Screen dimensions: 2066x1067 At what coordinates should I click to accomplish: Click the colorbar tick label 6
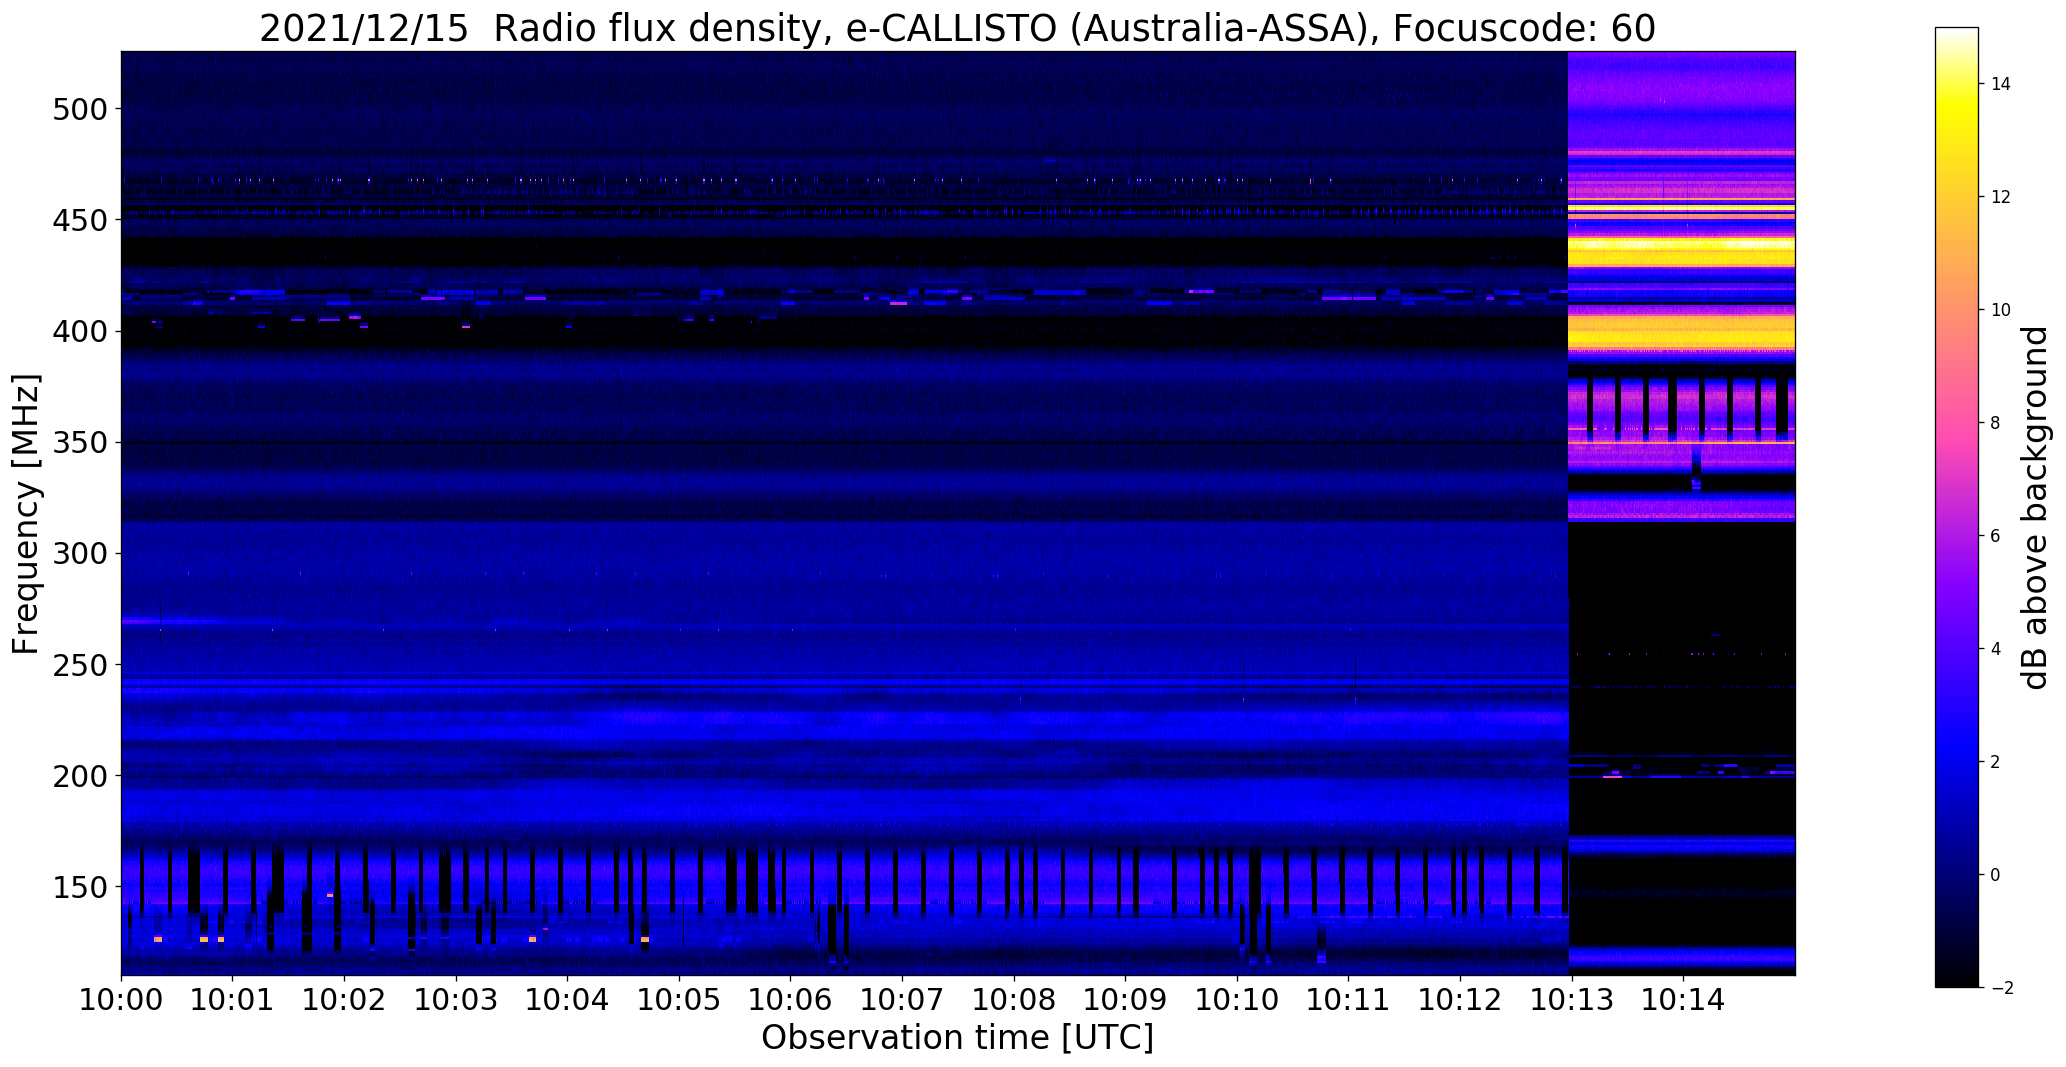(x=1996, y=536)
